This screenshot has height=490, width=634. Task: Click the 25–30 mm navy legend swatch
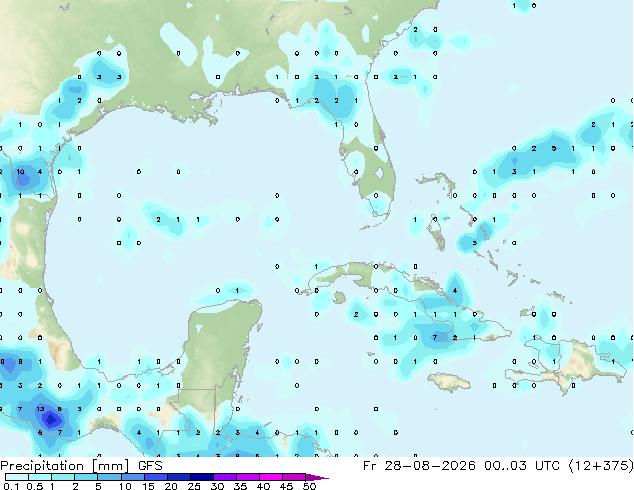[201, 477]
